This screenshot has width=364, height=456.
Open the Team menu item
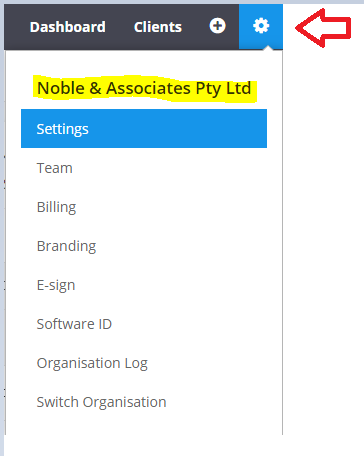point(55,168)
